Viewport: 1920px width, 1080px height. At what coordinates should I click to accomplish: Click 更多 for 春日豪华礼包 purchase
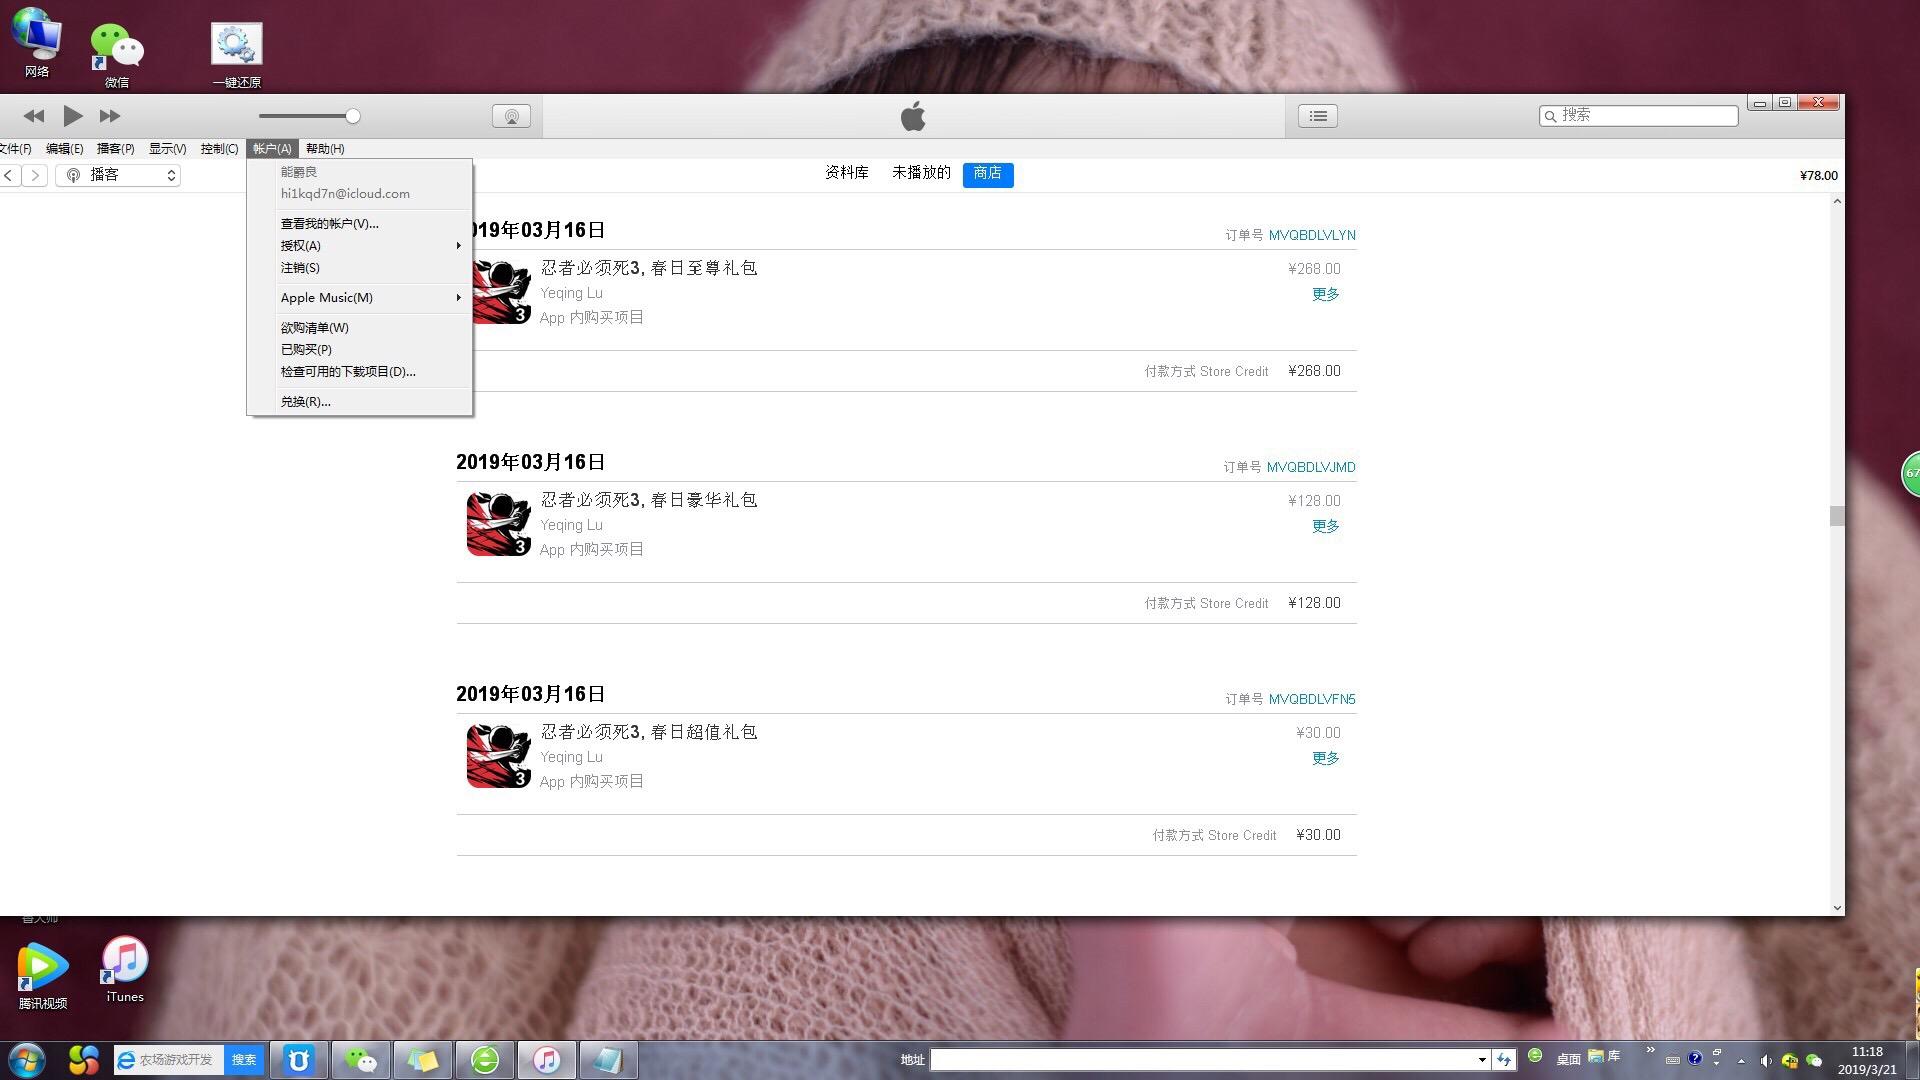(x=1325, y=526)
